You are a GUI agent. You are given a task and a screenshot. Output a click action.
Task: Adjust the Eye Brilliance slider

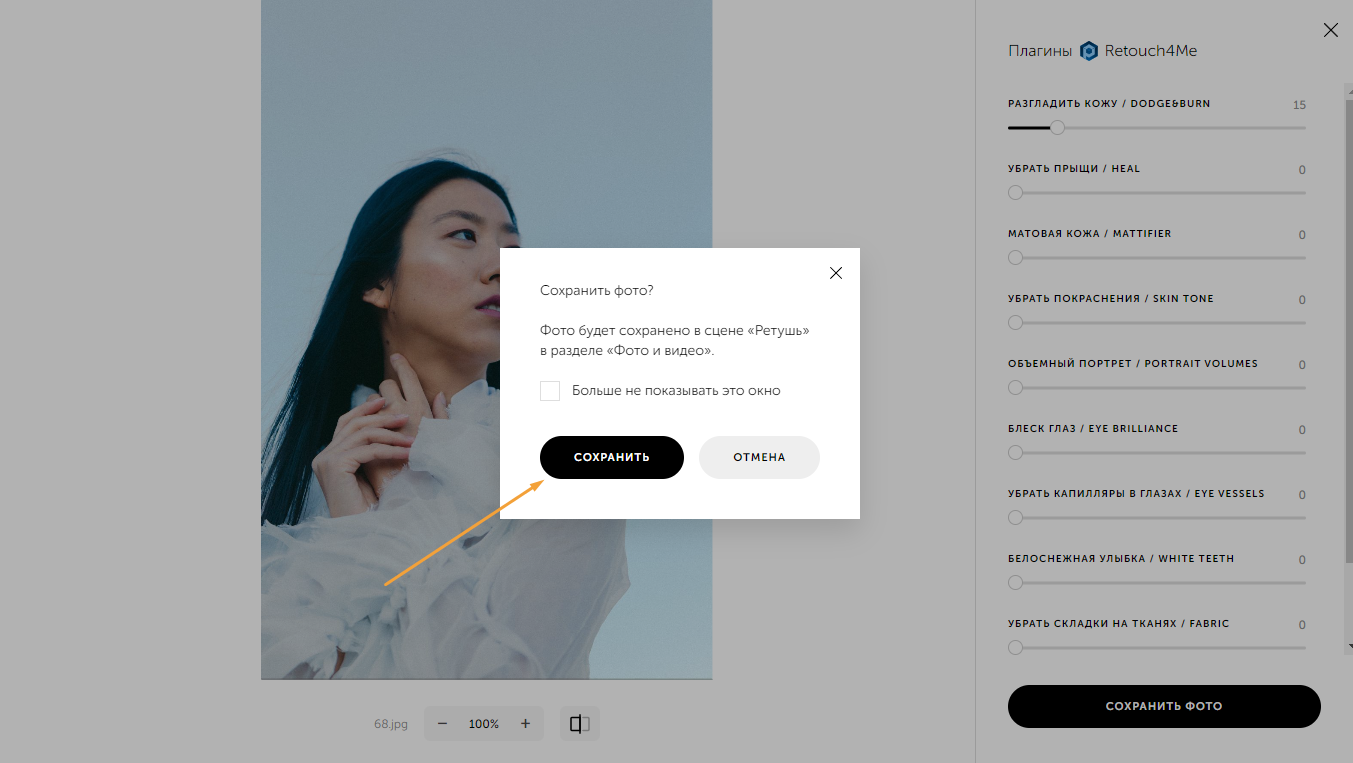click(x=1157, y=453)
